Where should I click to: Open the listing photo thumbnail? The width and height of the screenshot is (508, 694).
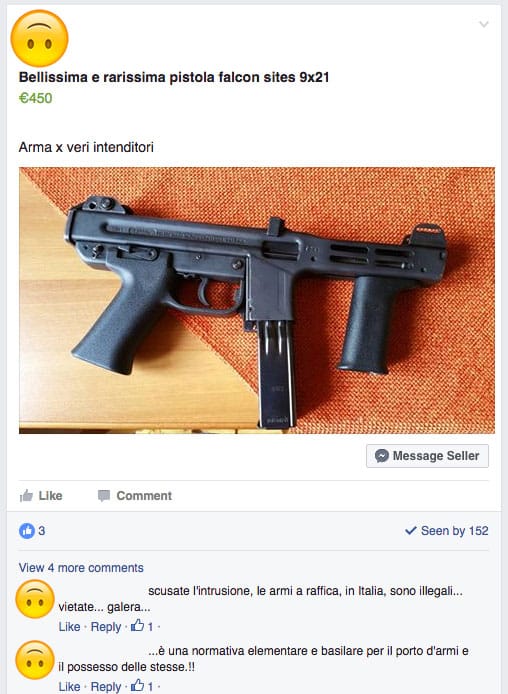click(x=257, y=300)
